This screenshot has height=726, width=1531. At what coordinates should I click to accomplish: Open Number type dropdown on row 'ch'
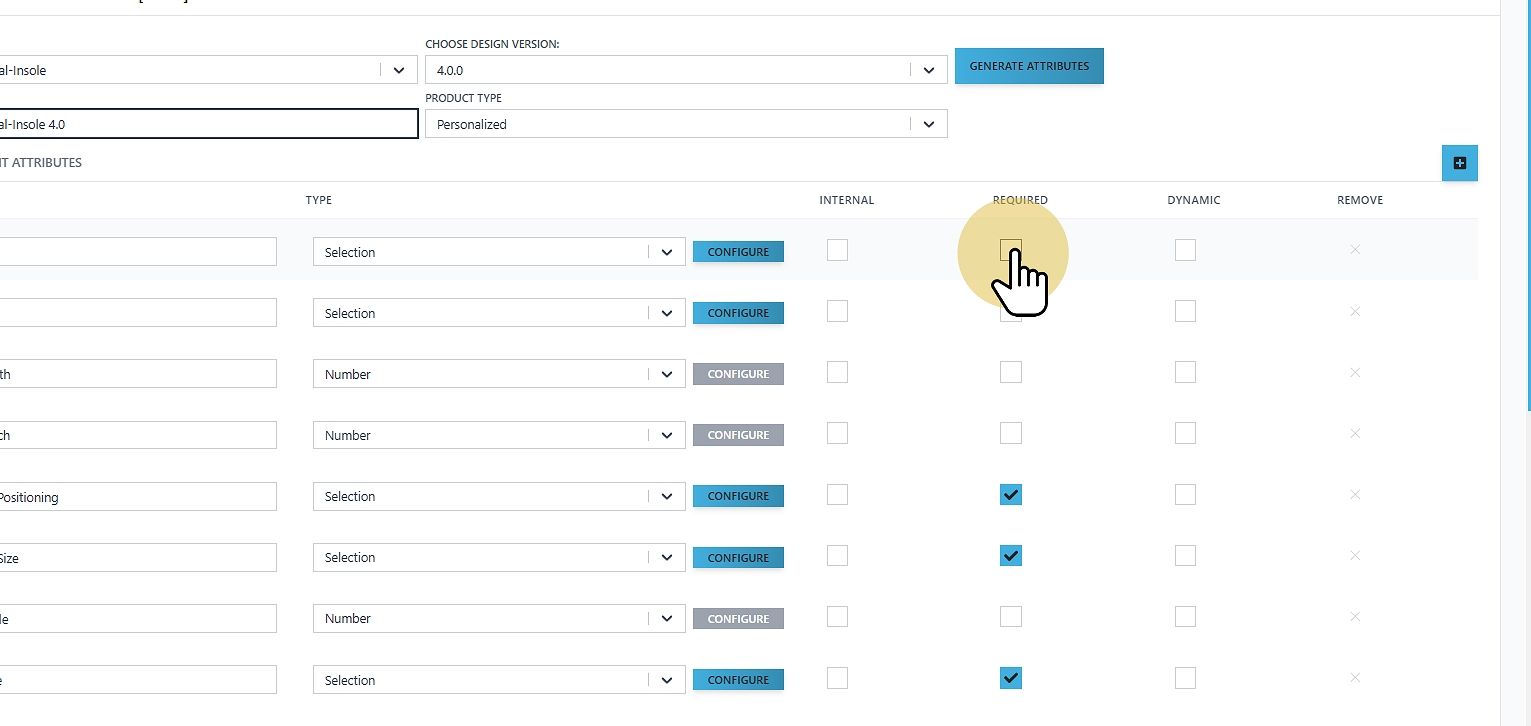click(x=499, y=435)
